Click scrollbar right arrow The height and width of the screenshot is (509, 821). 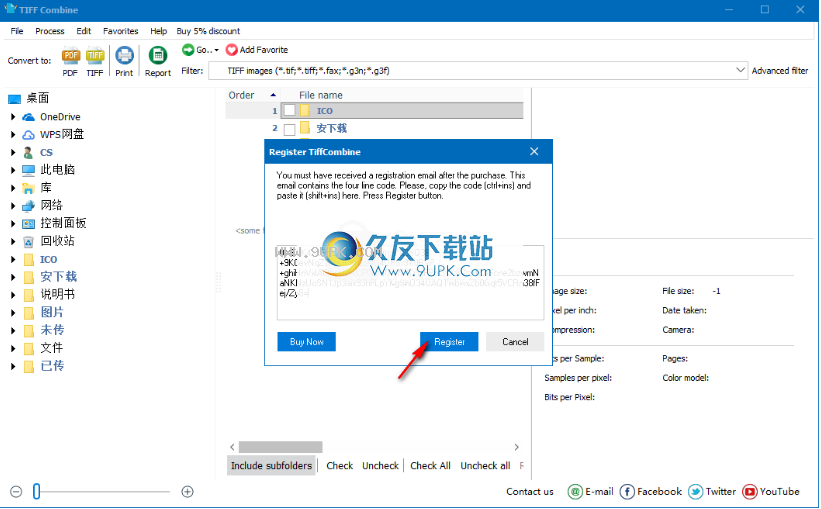516,447
